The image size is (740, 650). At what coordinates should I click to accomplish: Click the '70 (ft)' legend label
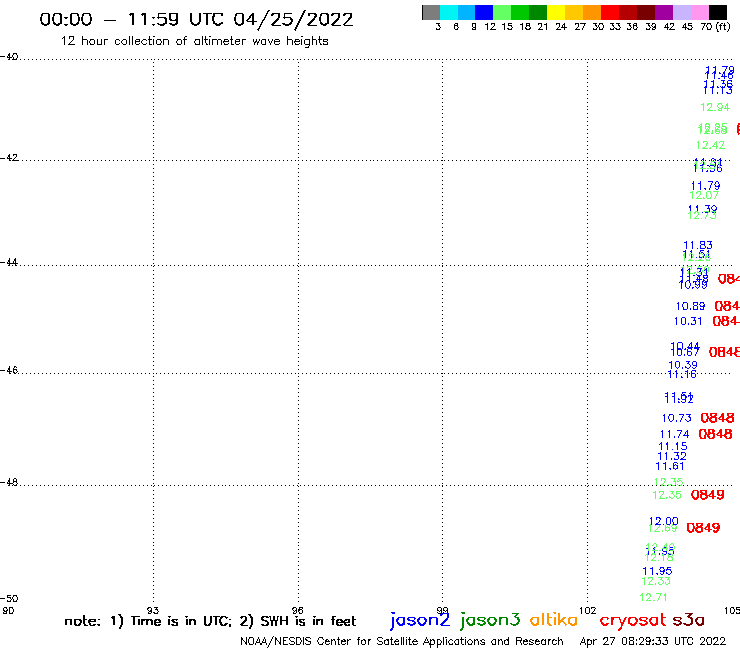click(x=715, y=26)
